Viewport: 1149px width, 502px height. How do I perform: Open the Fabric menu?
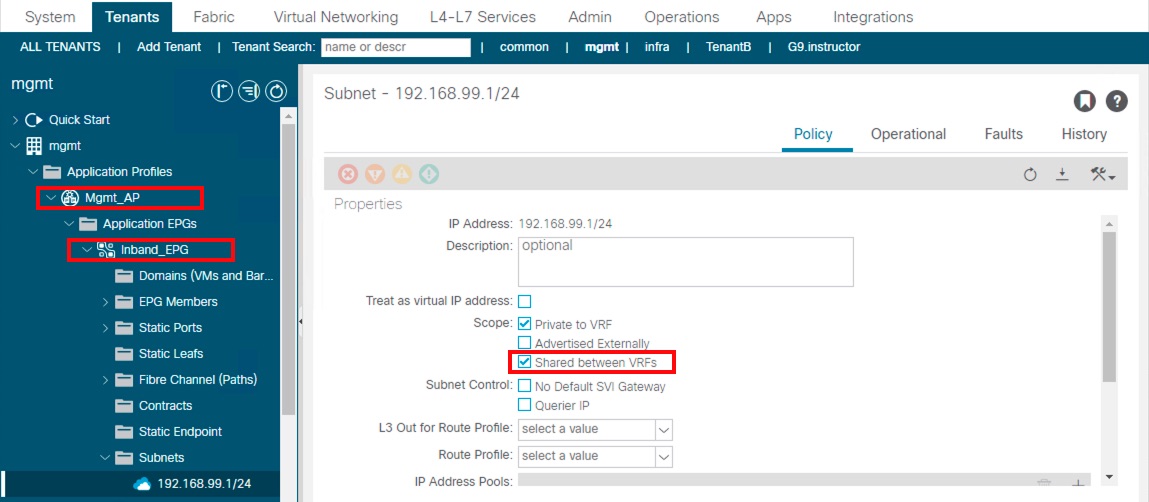(214, 17)
